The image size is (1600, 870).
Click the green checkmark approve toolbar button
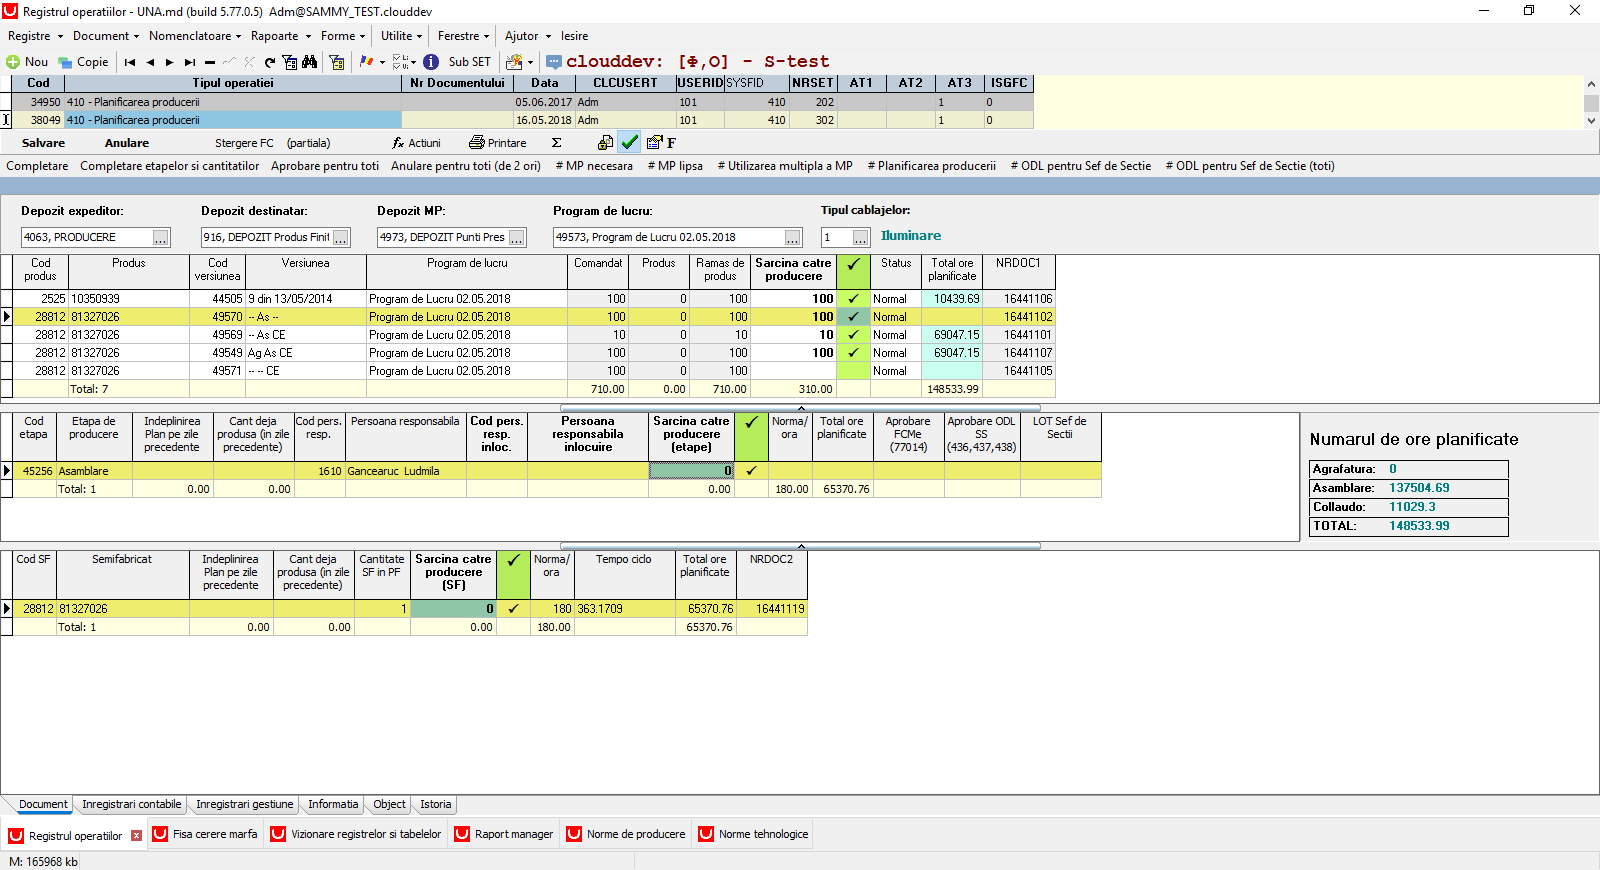(x=630, y=142)
